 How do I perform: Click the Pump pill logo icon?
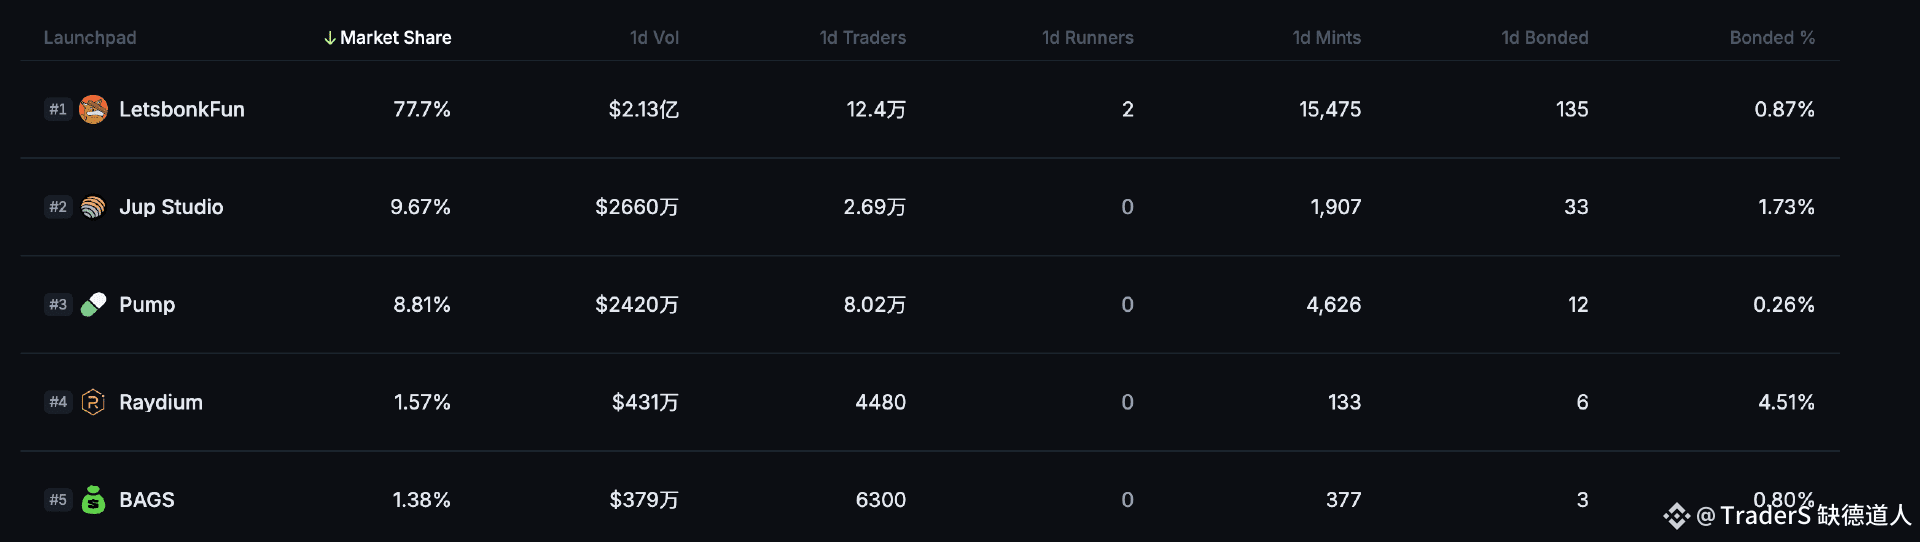click(93, 304)
